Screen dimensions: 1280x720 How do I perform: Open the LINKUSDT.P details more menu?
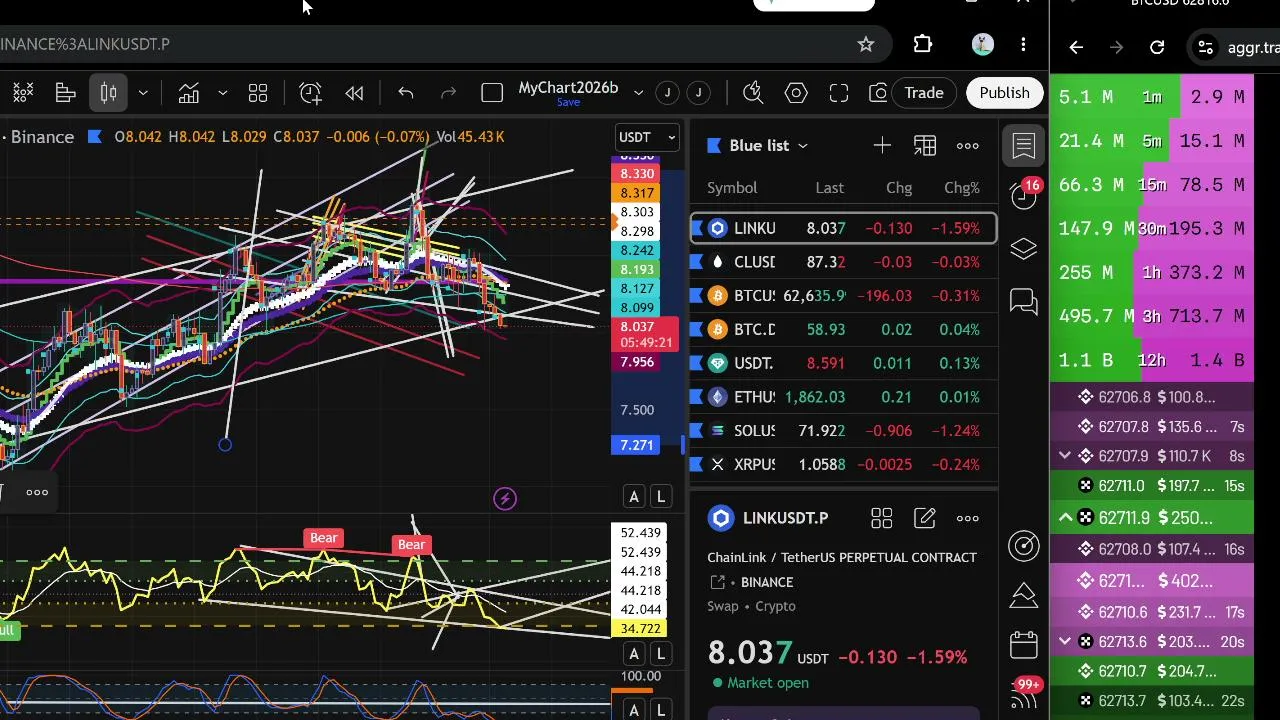tap(968, 518)
